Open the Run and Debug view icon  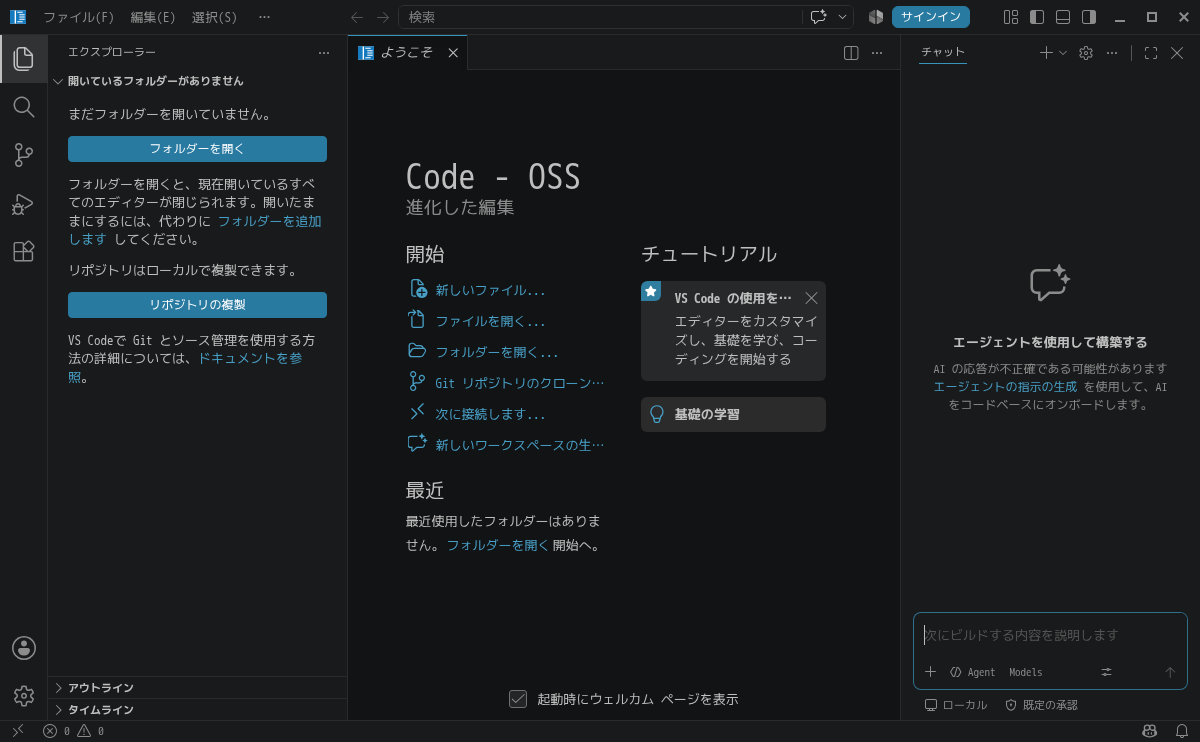(23, 203)
